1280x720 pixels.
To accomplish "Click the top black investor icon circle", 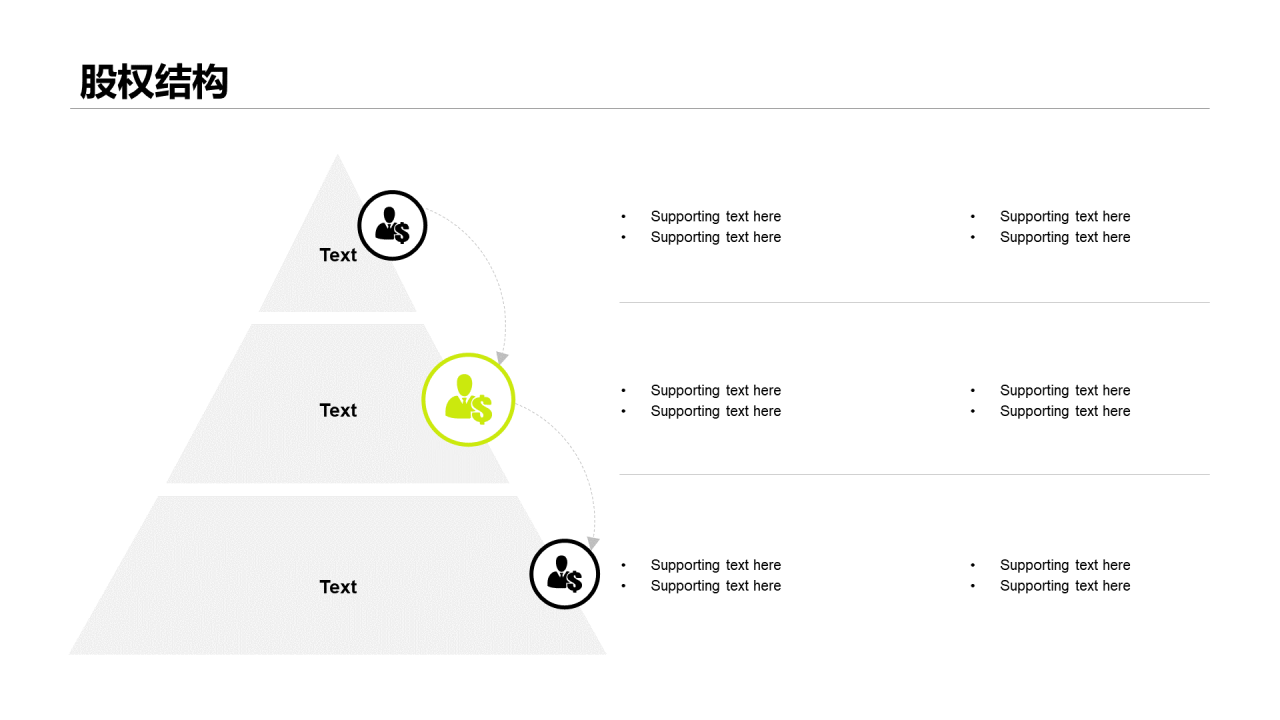I will coord(392,226).
